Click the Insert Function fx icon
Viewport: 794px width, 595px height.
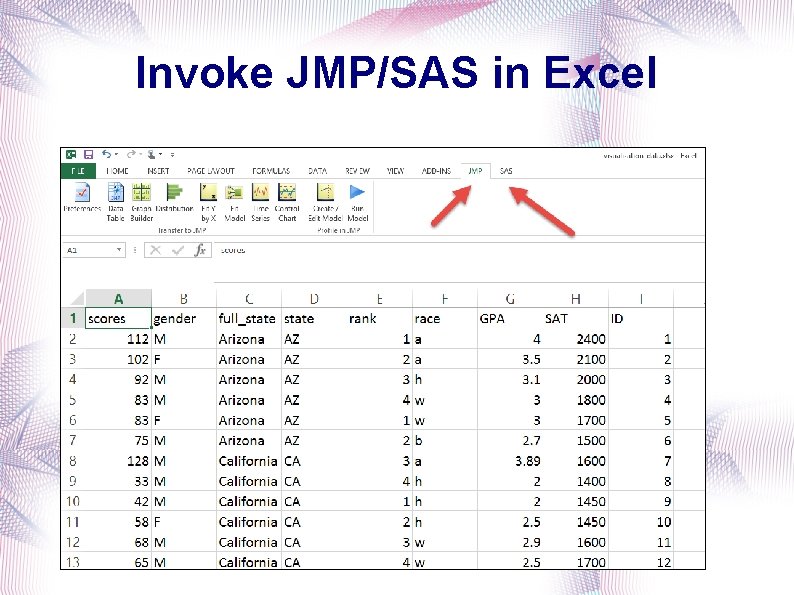click(x=200, y=250)
